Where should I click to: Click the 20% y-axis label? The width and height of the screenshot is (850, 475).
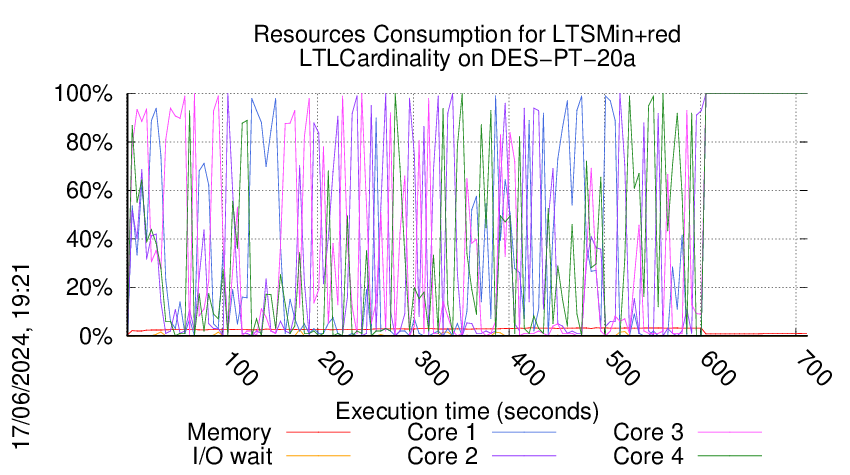(89, 288)
